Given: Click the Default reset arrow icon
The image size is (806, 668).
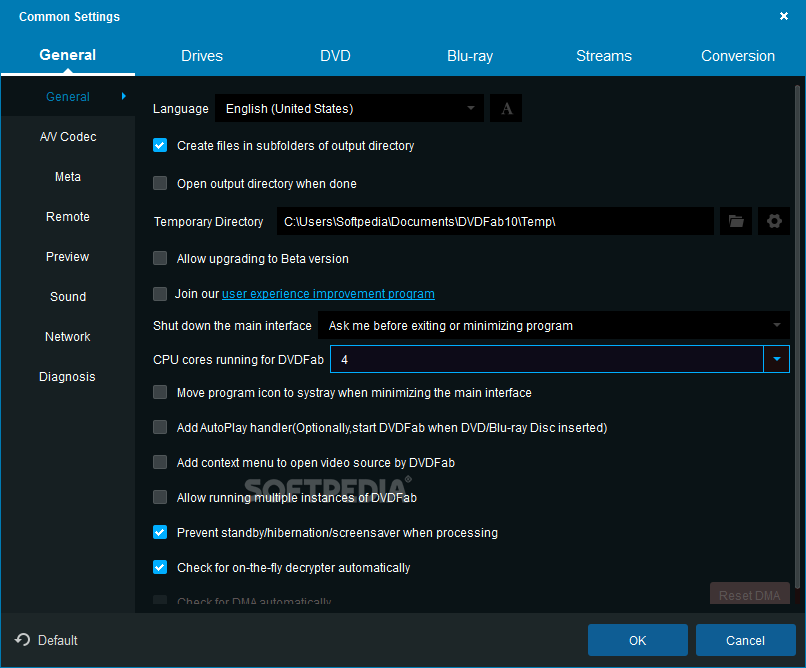Looking at the screenshot, I should 23,640.
